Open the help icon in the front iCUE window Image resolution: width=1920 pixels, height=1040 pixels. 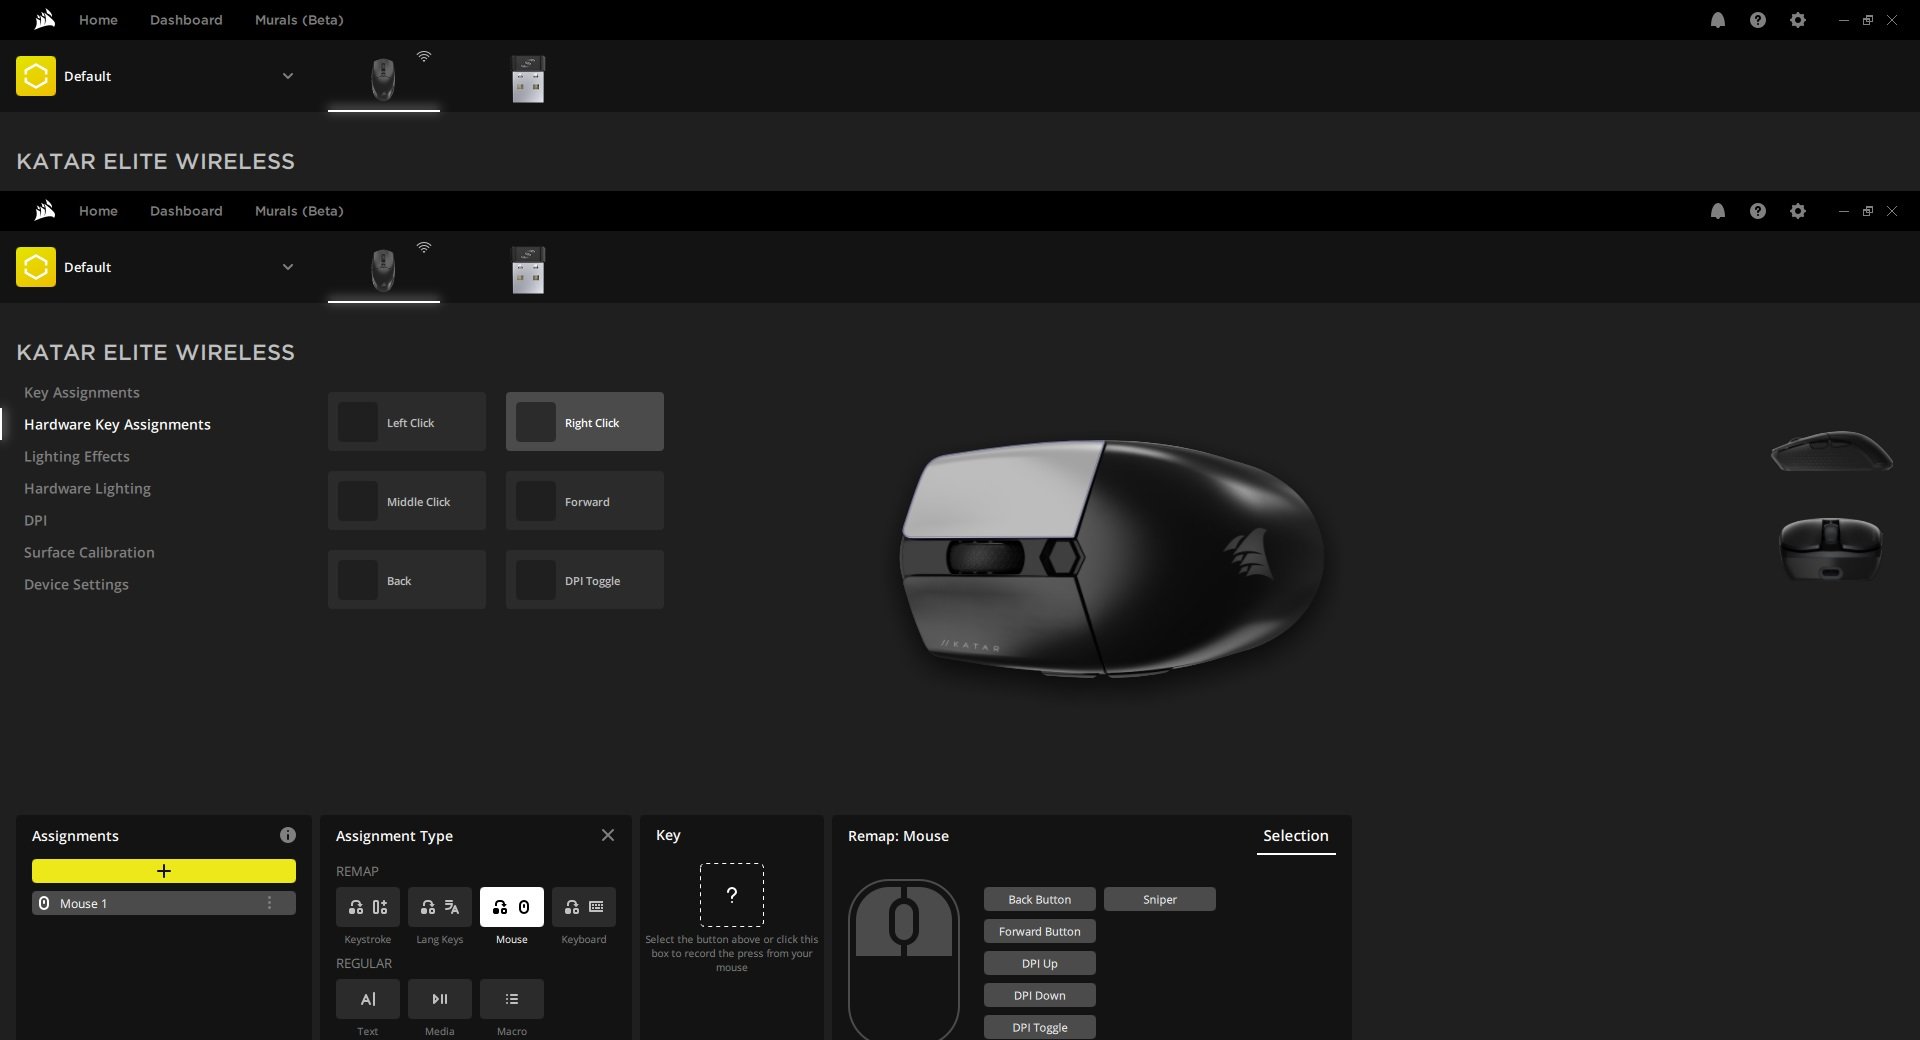[x=1758, y=211]
